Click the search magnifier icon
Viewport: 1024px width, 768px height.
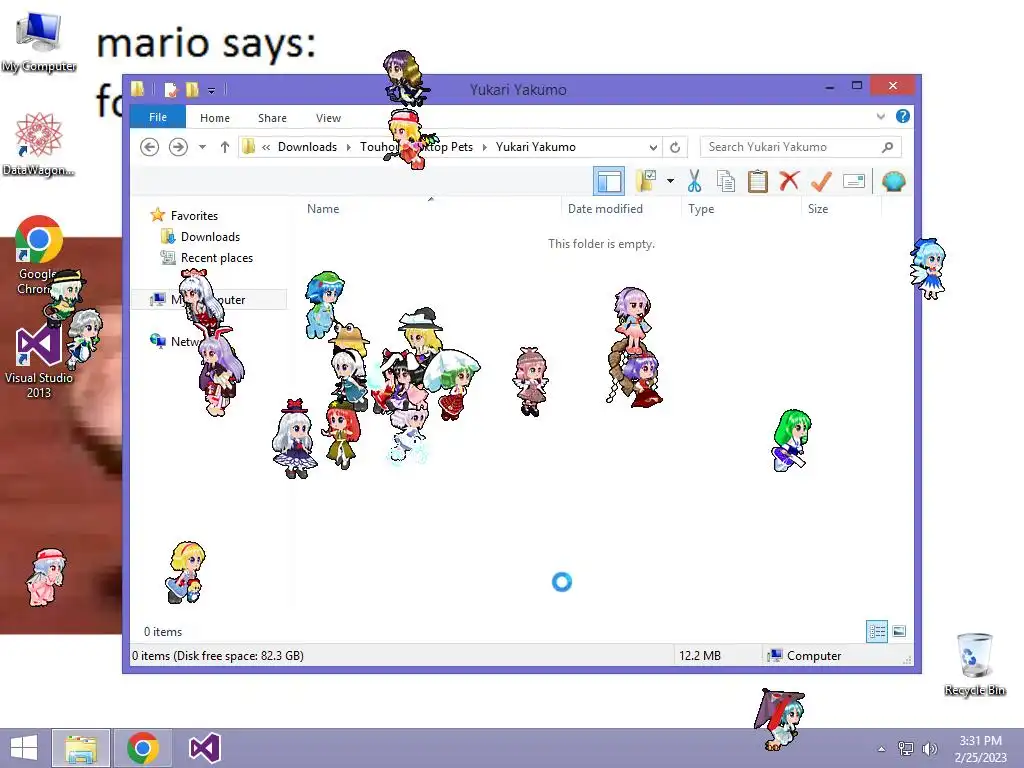click(887, 147)
